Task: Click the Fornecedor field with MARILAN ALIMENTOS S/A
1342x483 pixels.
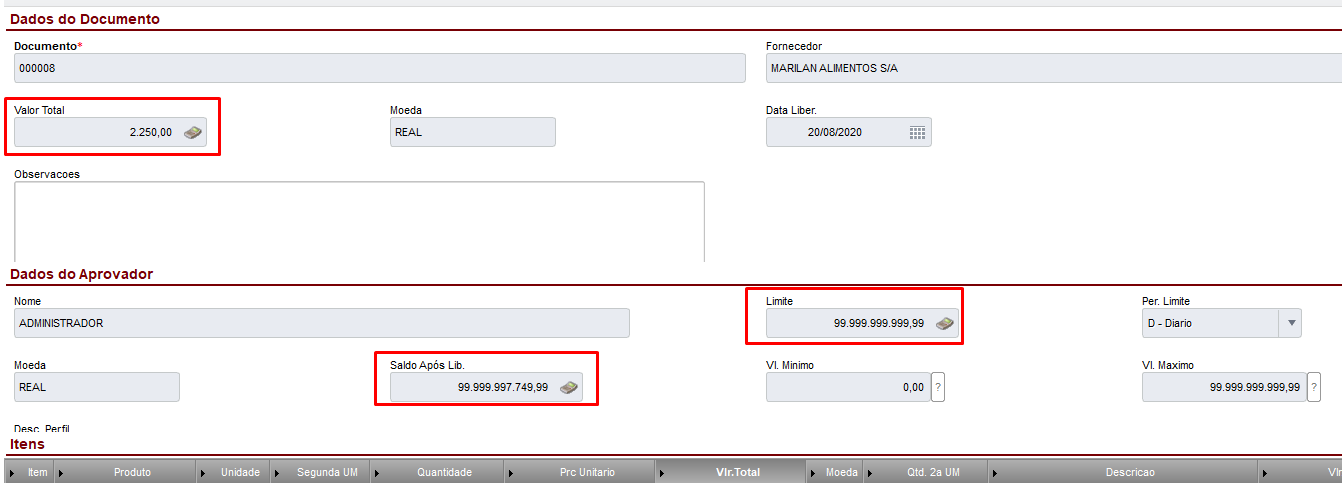Action: tap(1054, 68)
